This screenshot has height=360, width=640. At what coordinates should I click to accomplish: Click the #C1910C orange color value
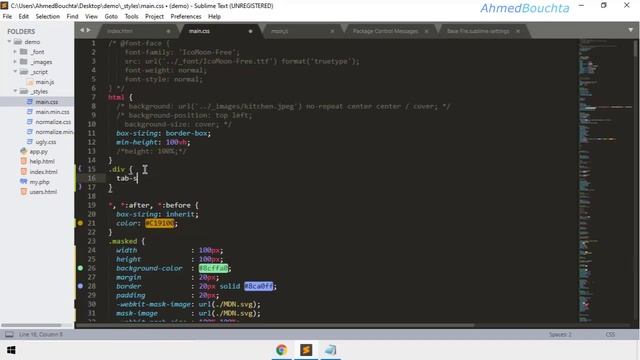160,223
